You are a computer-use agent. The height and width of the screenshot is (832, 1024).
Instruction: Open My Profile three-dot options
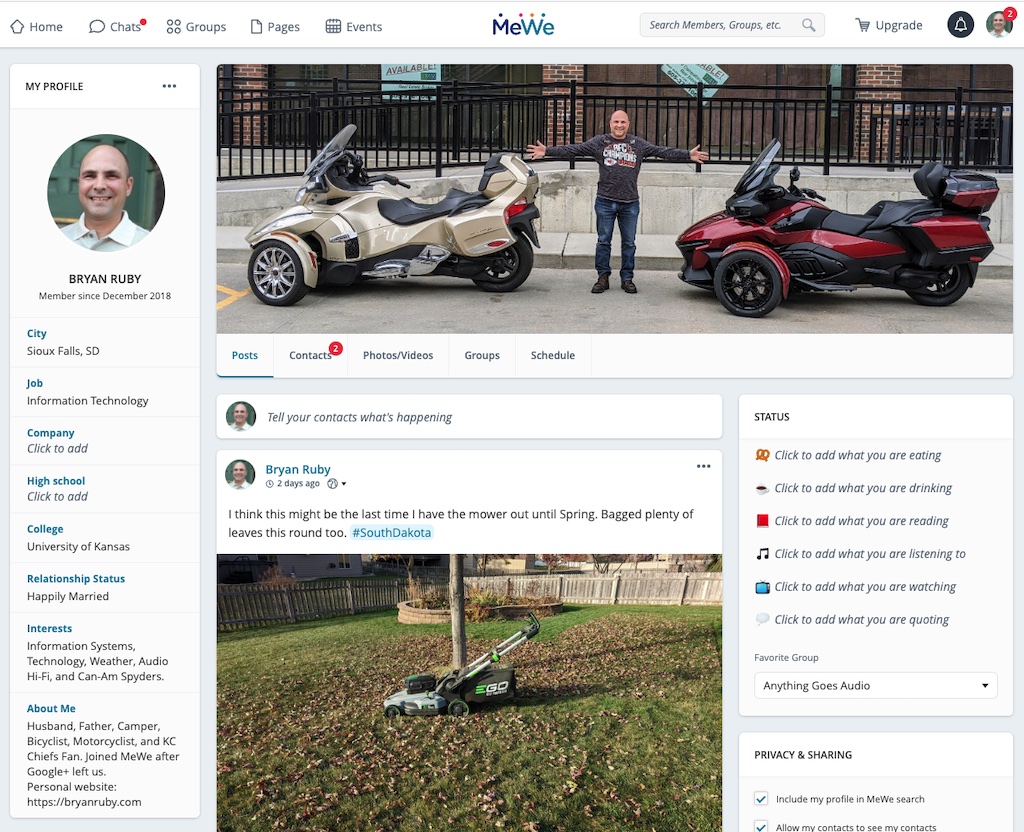(x=169, y=86)
